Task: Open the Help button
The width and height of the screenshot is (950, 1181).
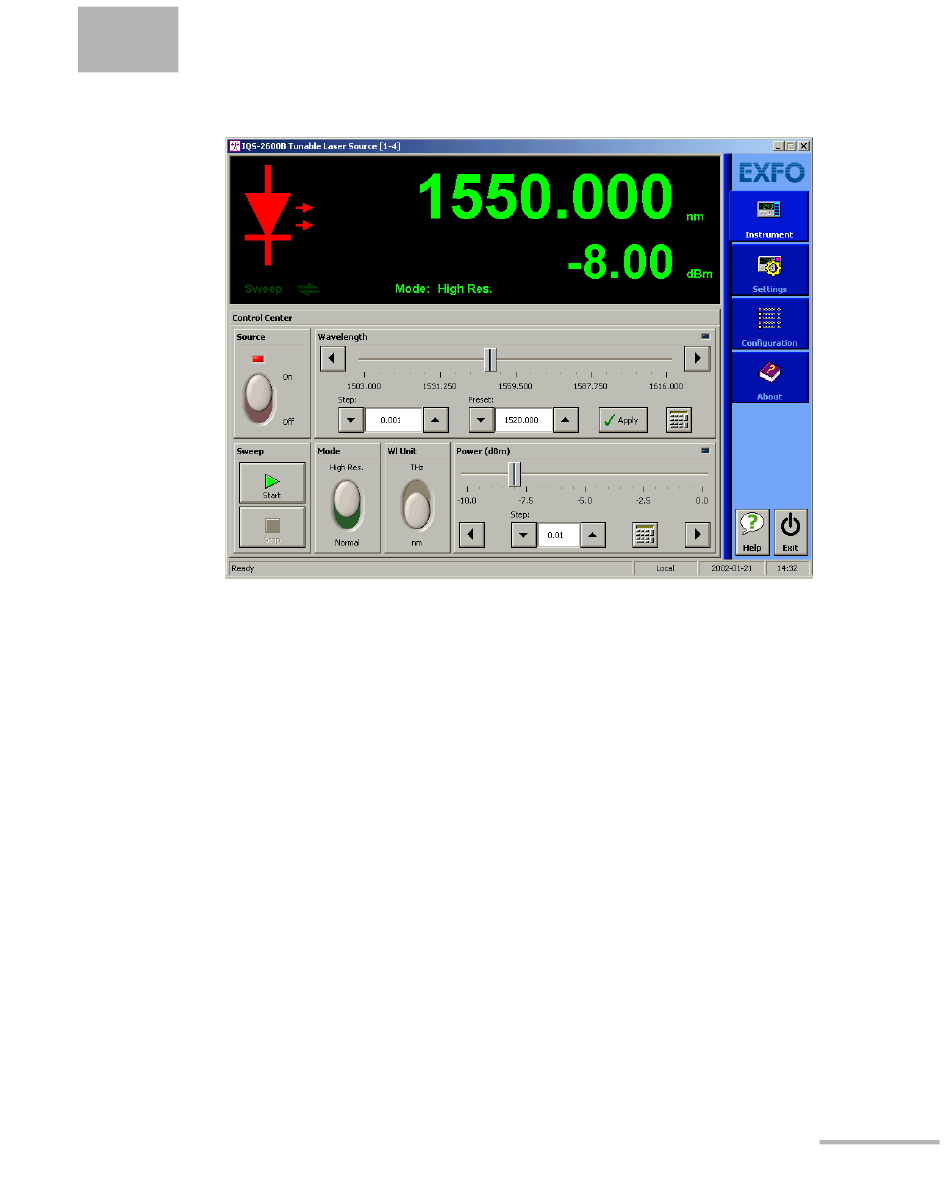Action: pos(752,532)
